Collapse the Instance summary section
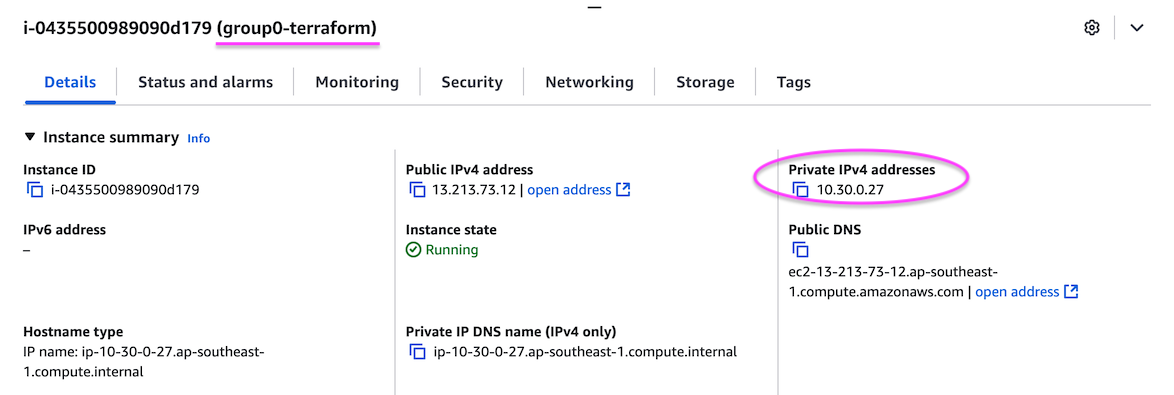 coord(29,137)
